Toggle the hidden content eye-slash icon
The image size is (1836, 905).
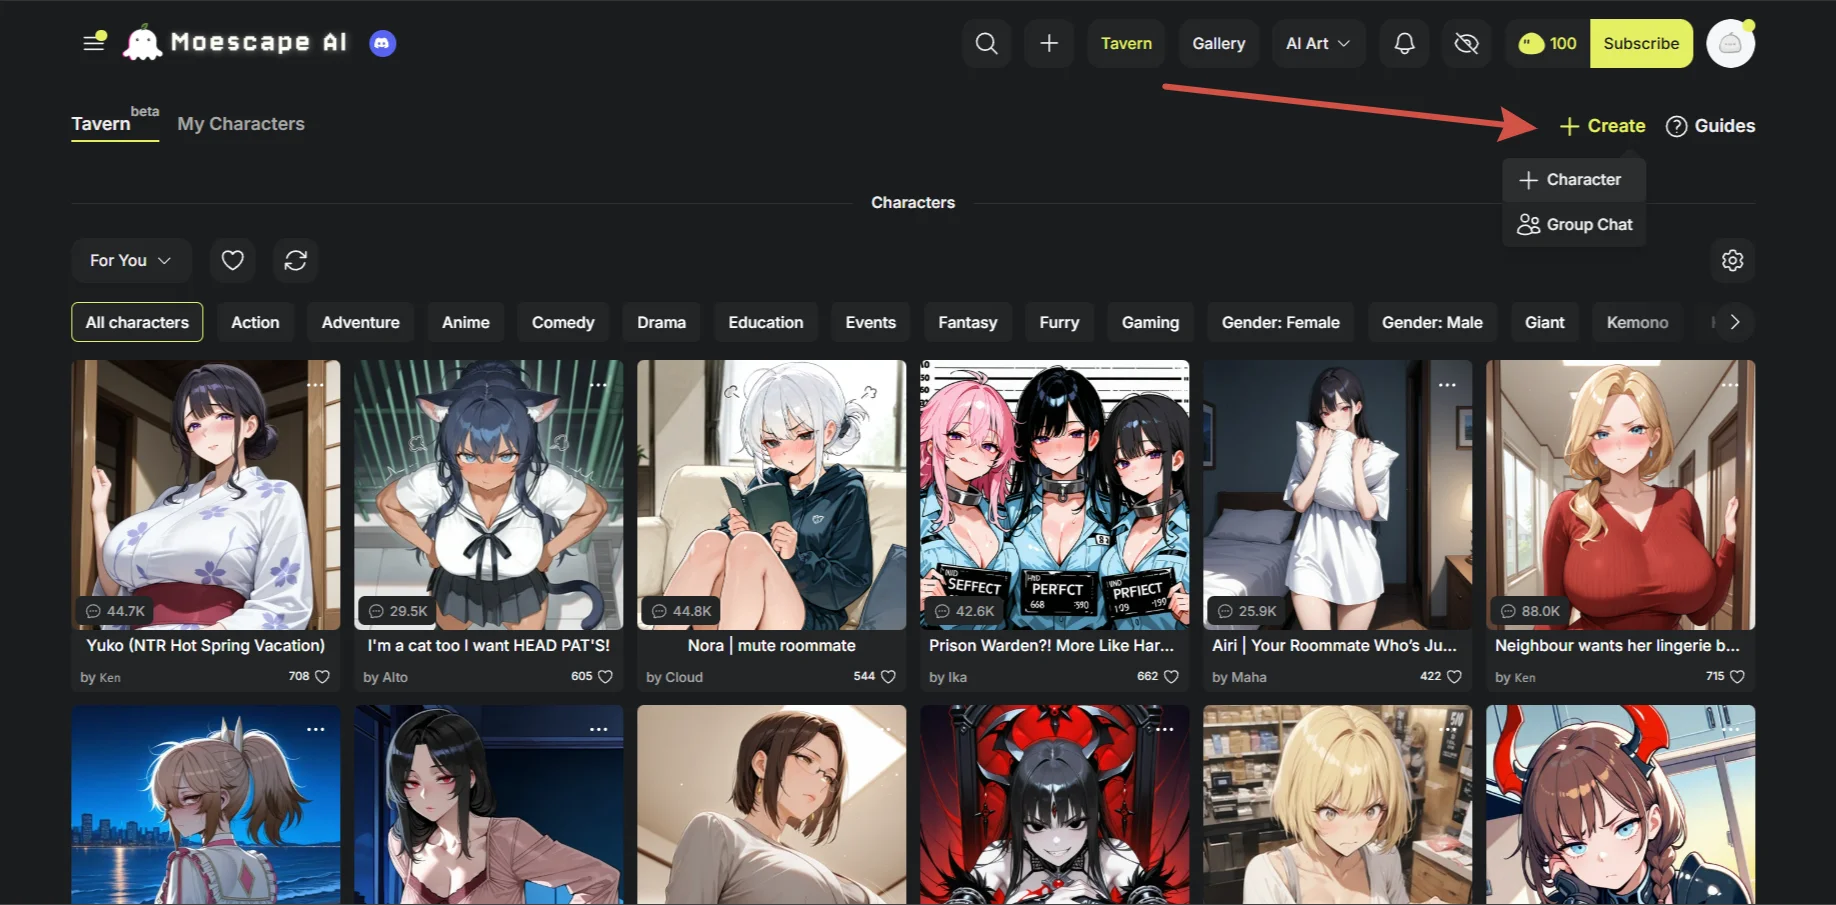(1467, 43)
